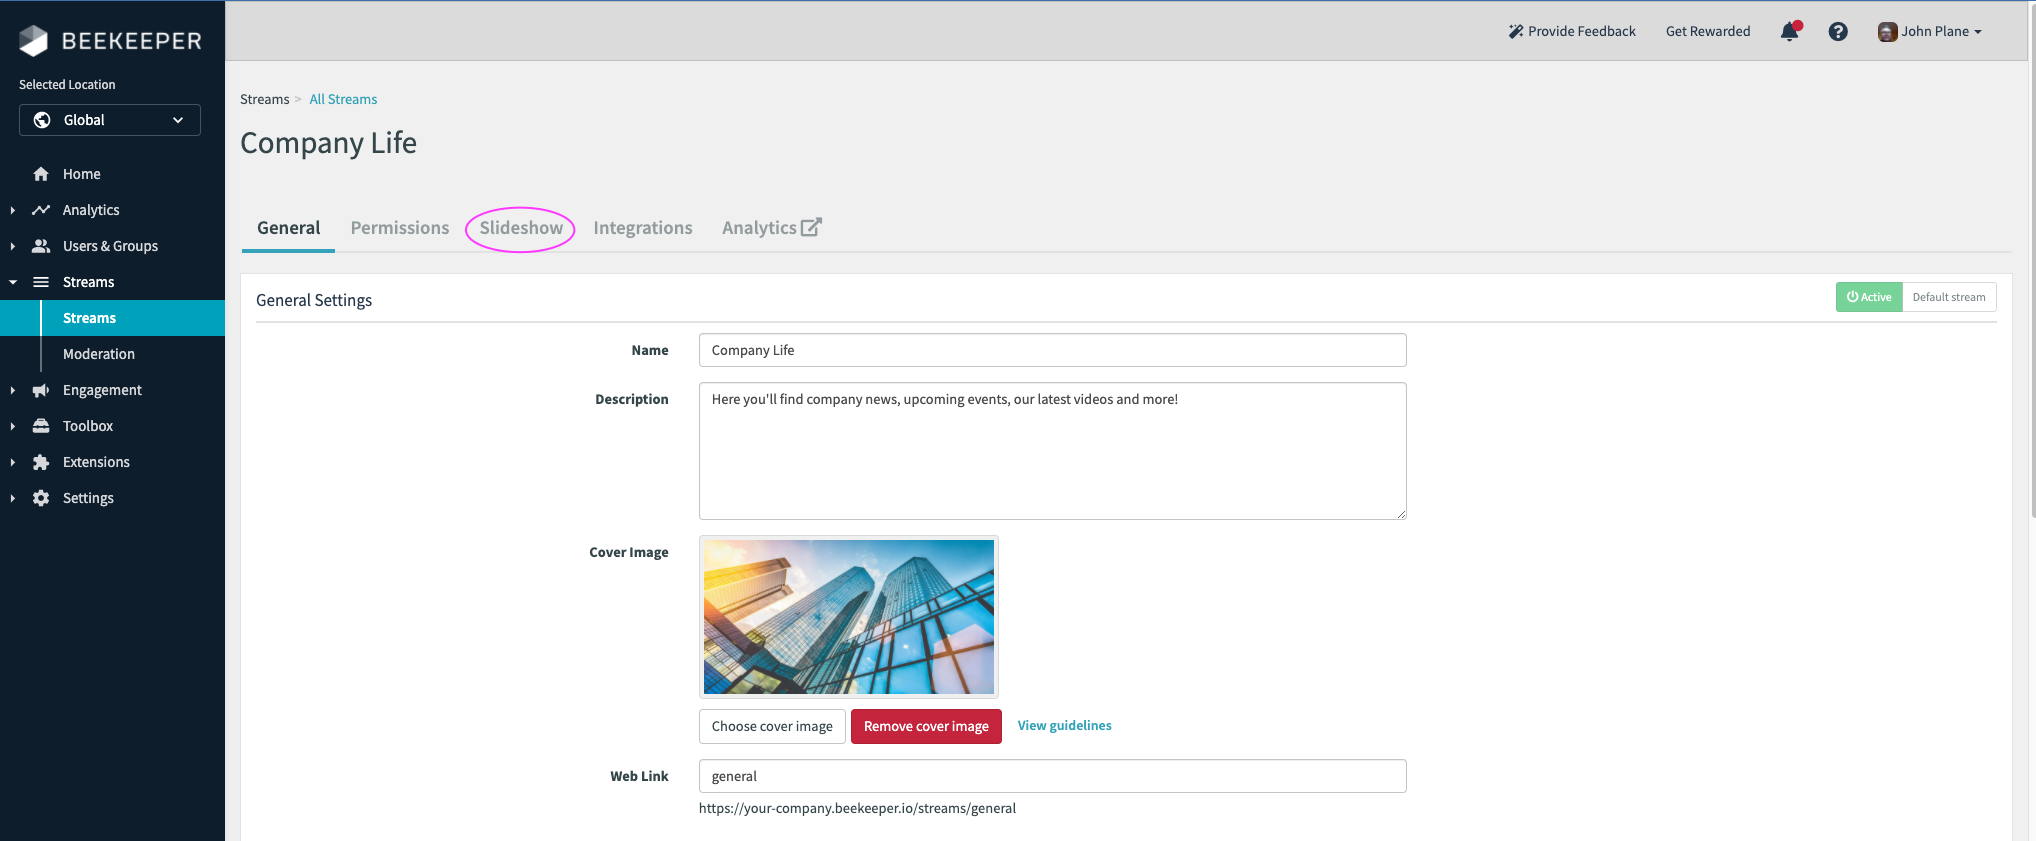The height and width of the screenshot is (841, 2036).
Task: Click the Extensions puzzle piece icon
Action: [41, 462]
